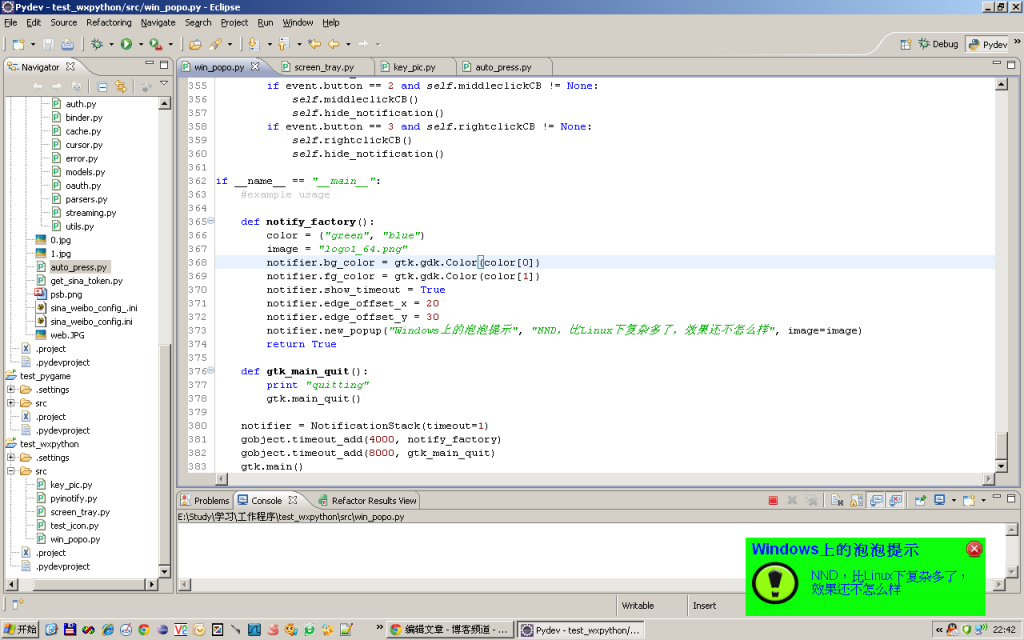Click the editor horizontal scrollbar left arrow
1024x640 pixels.
[x=221, y=479]
